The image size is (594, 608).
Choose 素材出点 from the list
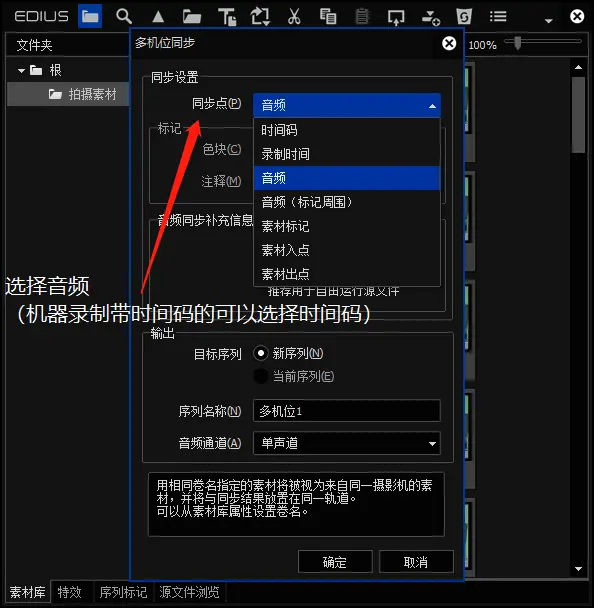tap(347, 274)
